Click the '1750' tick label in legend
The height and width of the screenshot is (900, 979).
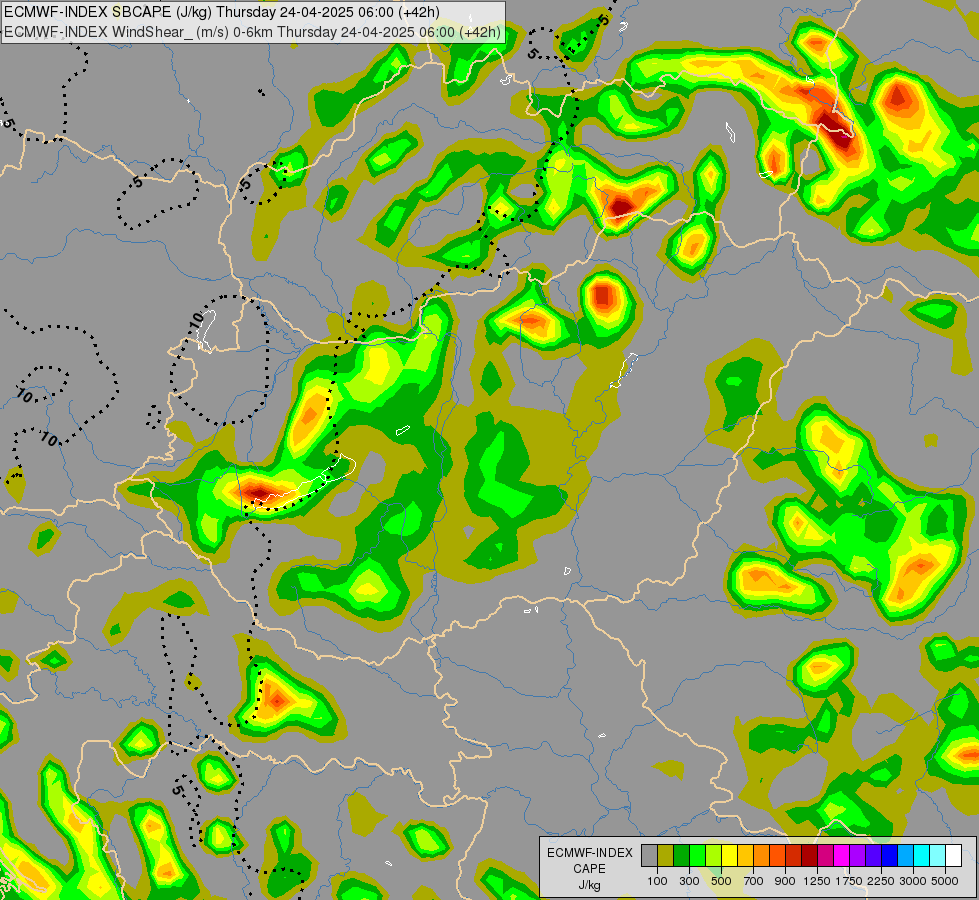tap(849, 881)
